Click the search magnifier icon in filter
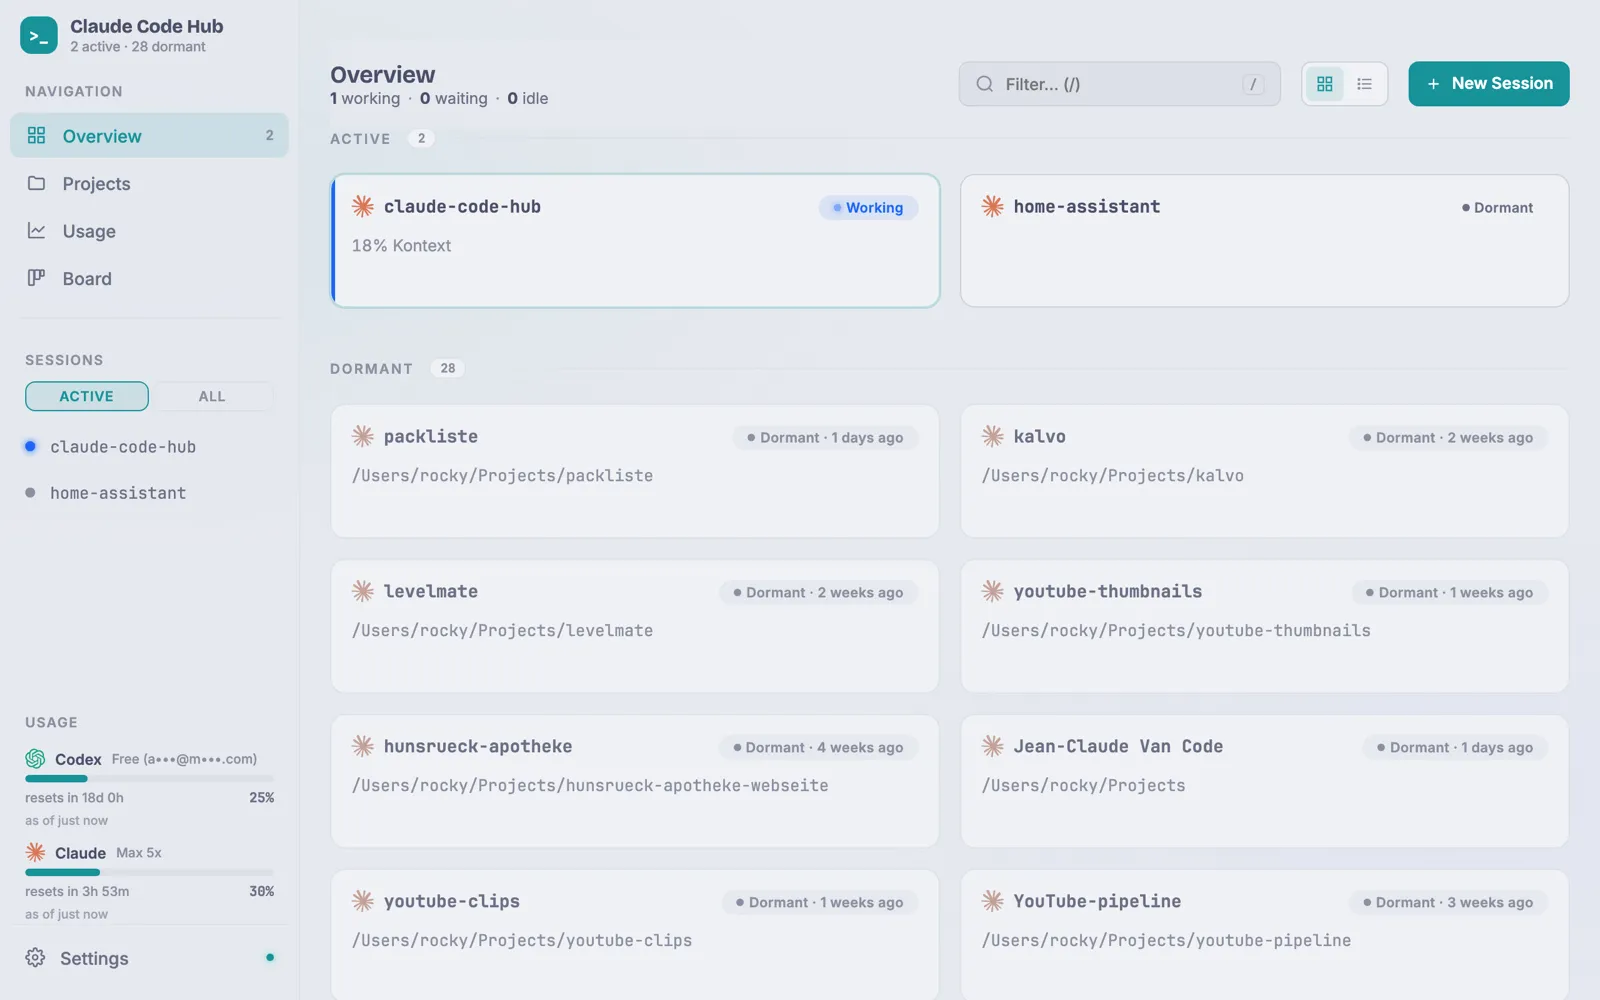This screenshot has width=1600, height=1000. pyautogui.click(x=985, y=84)
